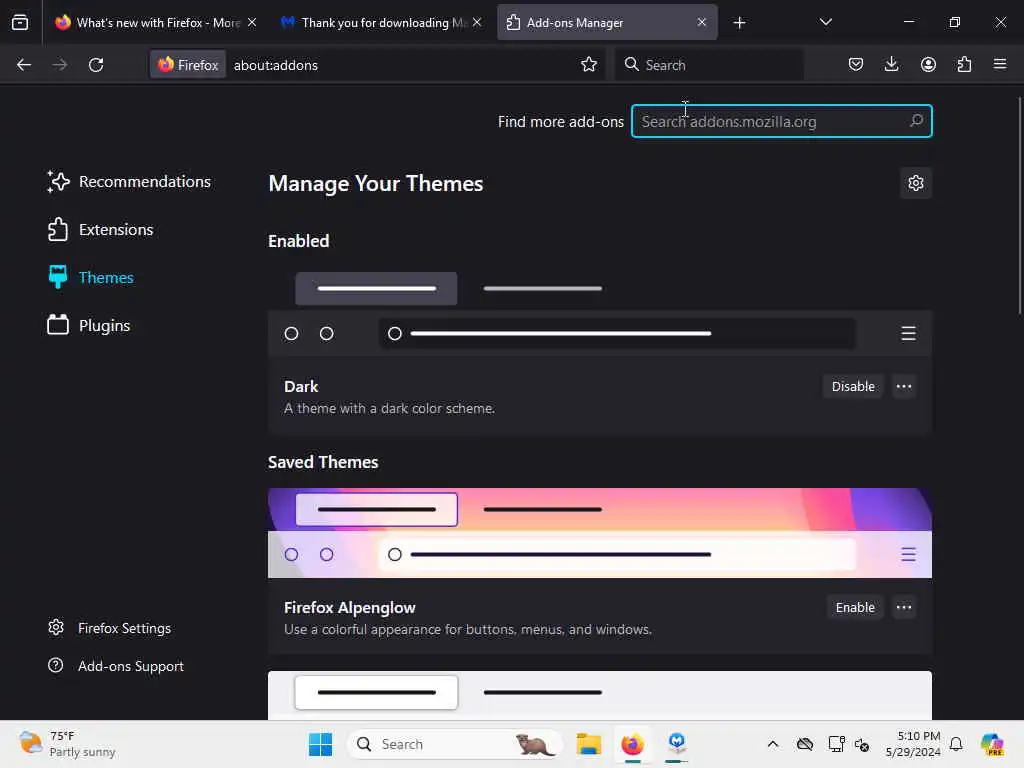Close the Thank you for downloading tab
The width and height of the screenshot is (1024, 768).
pos(477,22)
